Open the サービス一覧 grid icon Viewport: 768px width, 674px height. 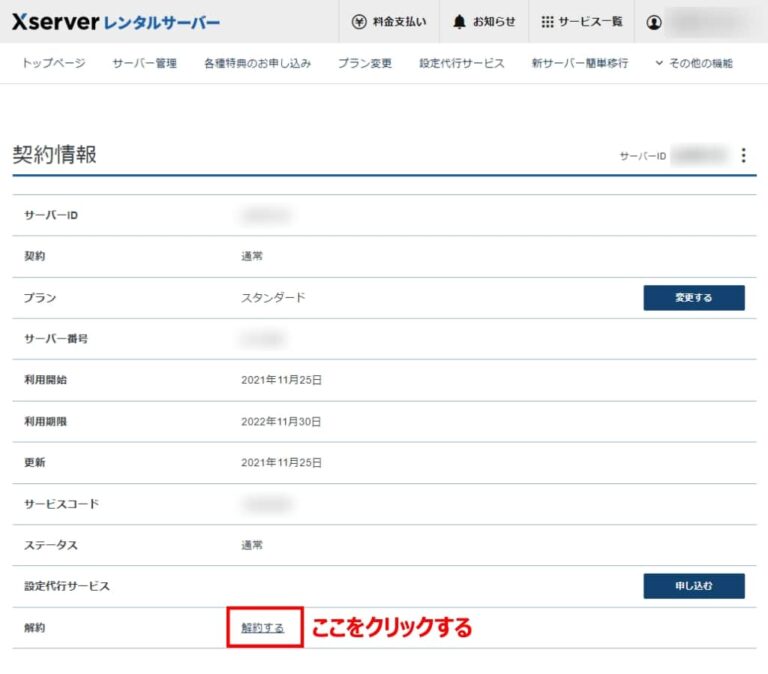[x=547, y=22]
